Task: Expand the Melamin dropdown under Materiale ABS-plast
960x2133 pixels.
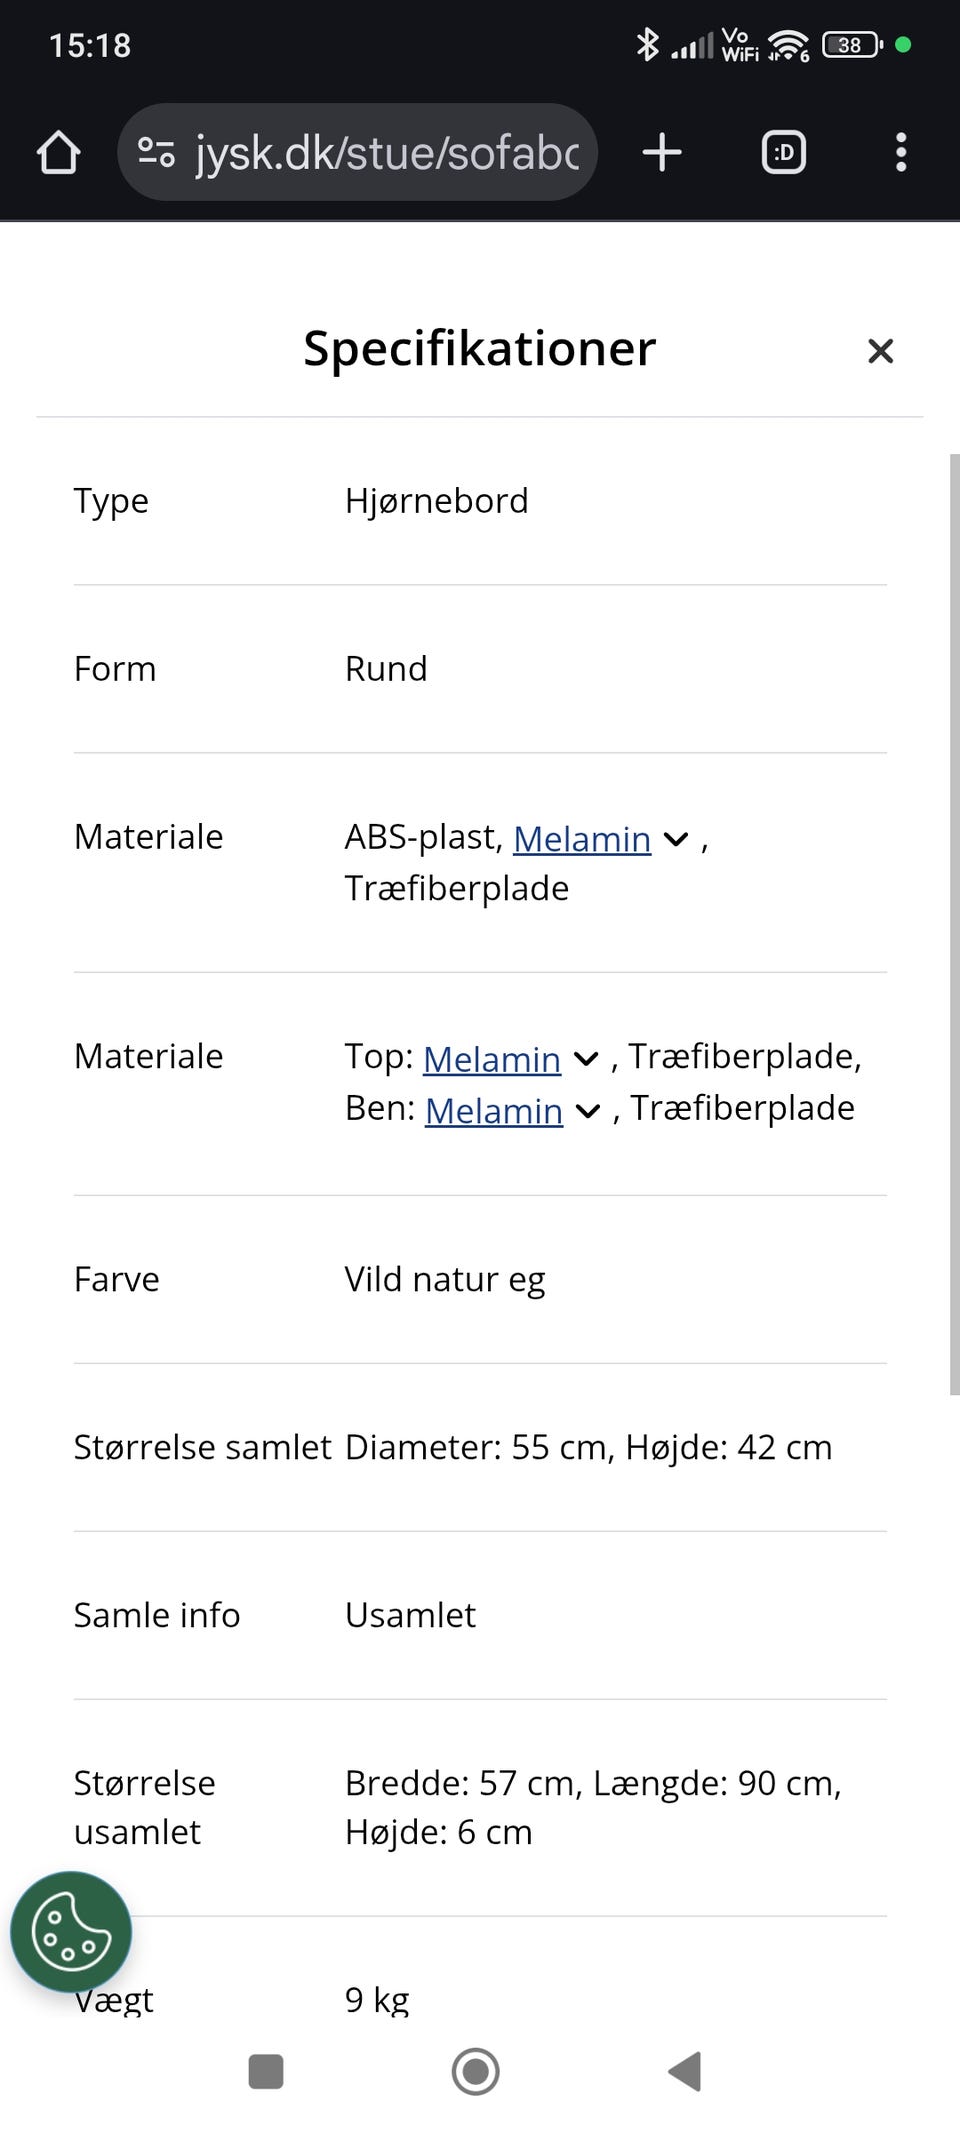Action: coord(675,840)
